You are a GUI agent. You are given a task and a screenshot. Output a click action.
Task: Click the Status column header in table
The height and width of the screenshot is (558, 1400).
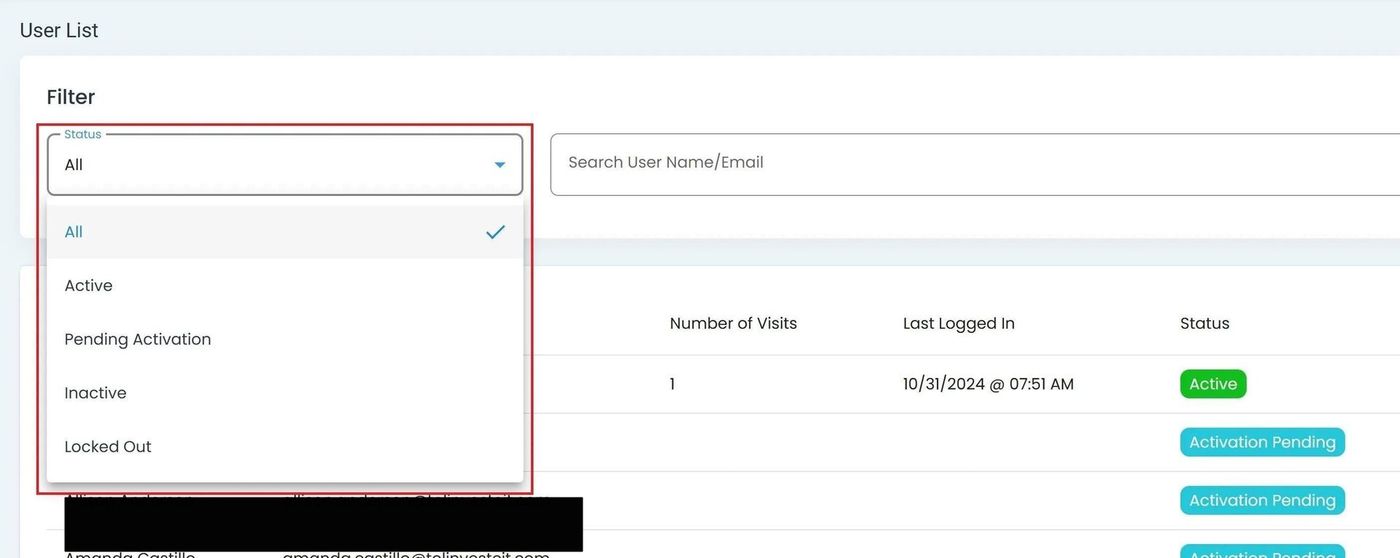click(1204, 324)
